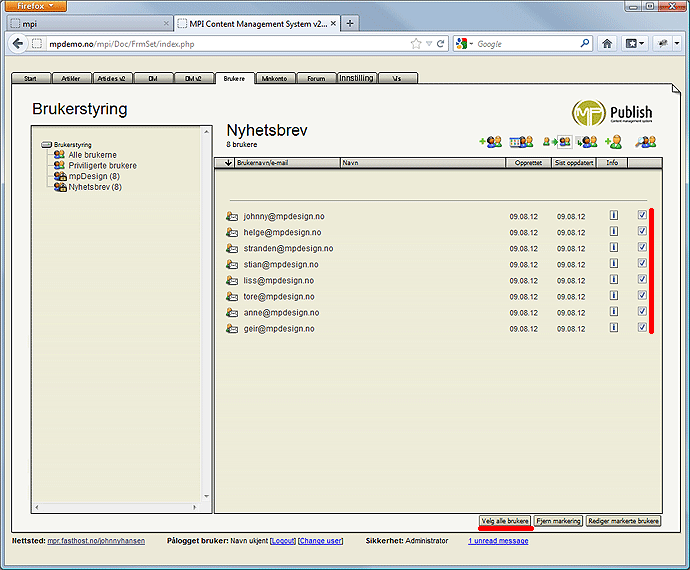Click the Google search input field
The height and width of the screenshot is (570, 690).
click(526, 44)
